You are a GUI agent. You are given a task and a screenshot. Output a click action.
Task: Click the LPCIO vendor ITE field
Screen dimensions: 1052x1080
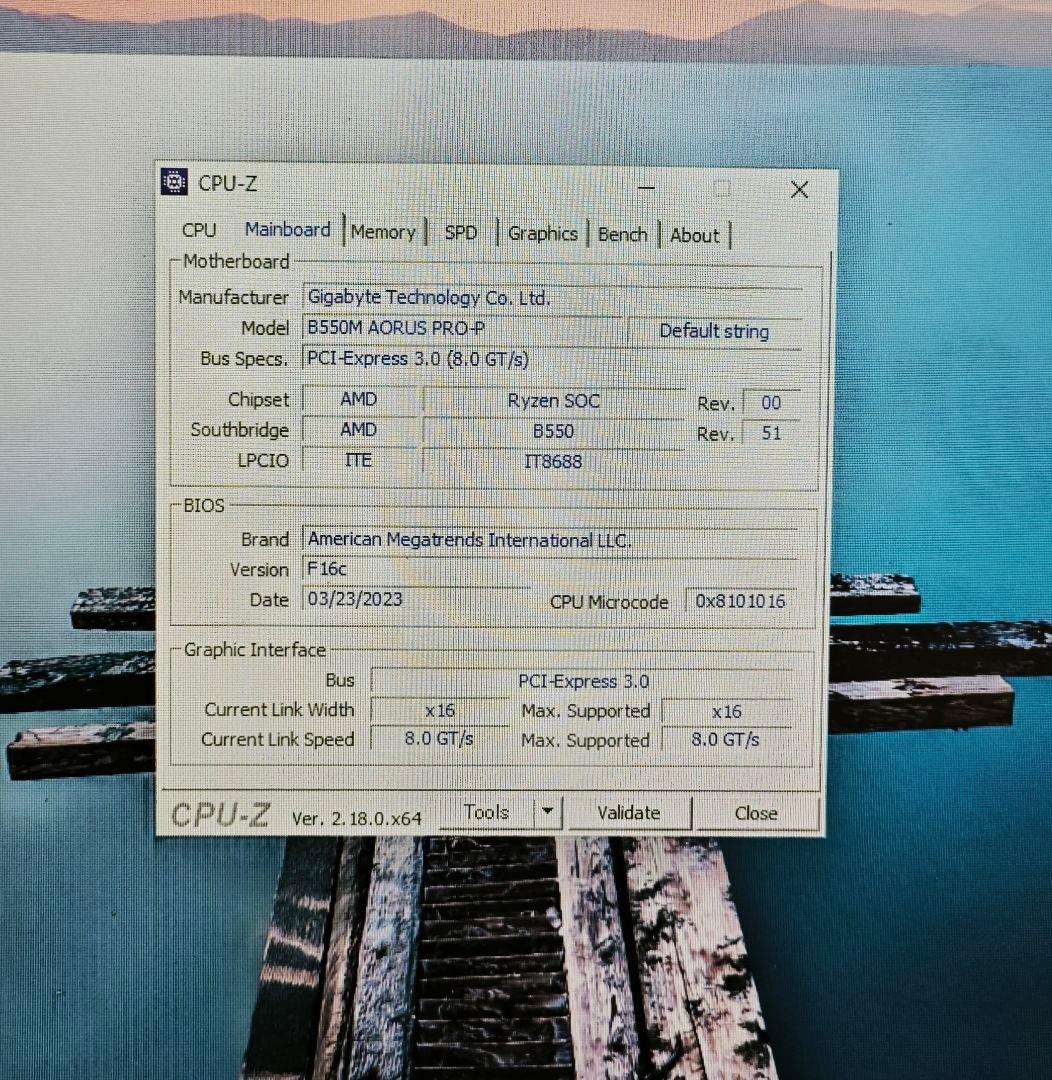pos(359,460)
